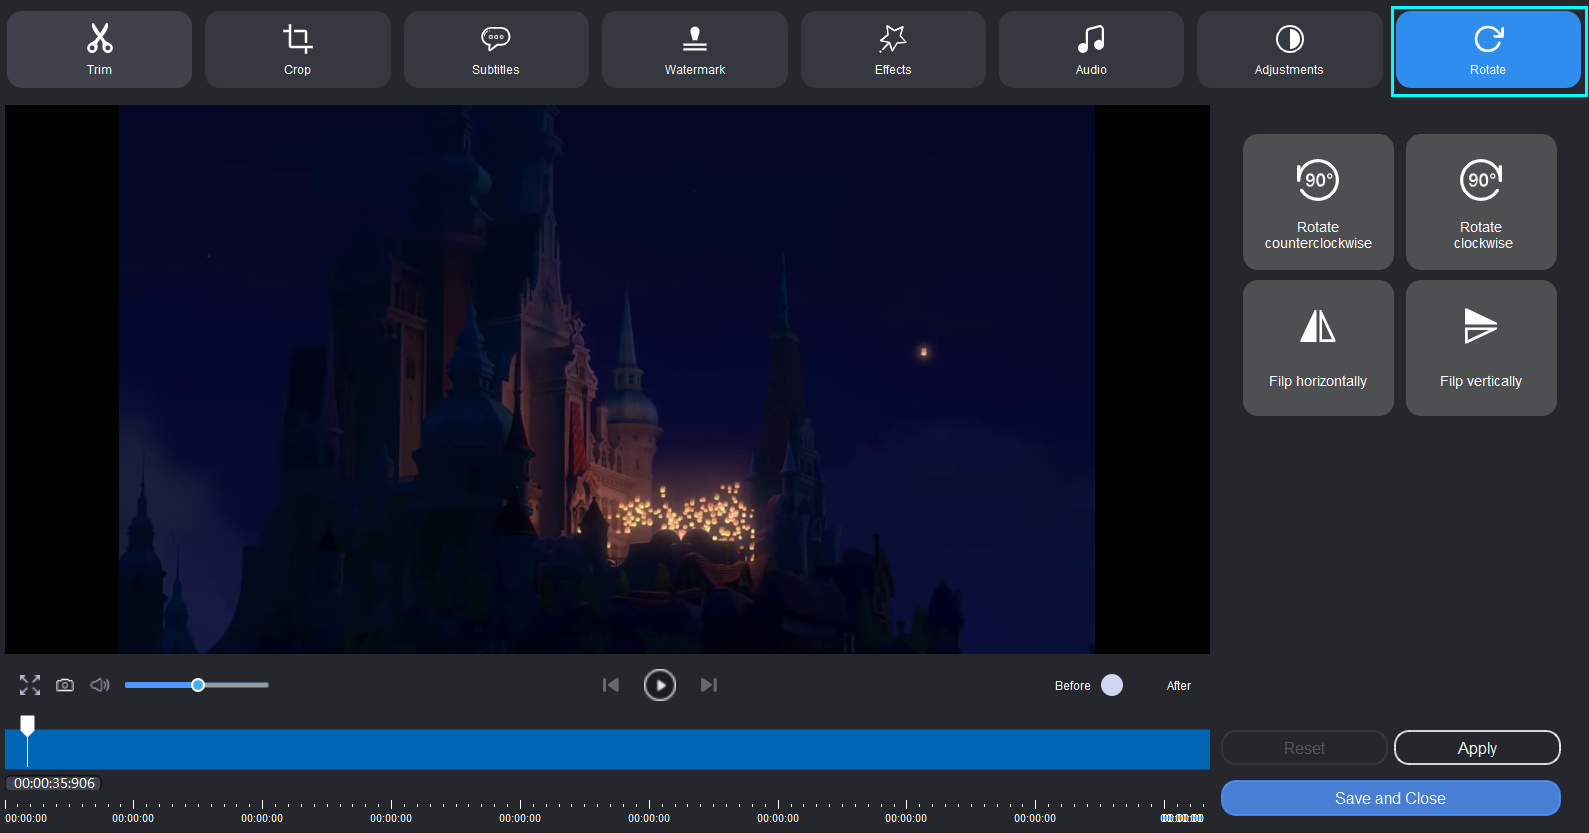The width and height of the screenshot is (1589, 833).
Task: Mute the volume speaker icon
Action: [x=100, y=685]
